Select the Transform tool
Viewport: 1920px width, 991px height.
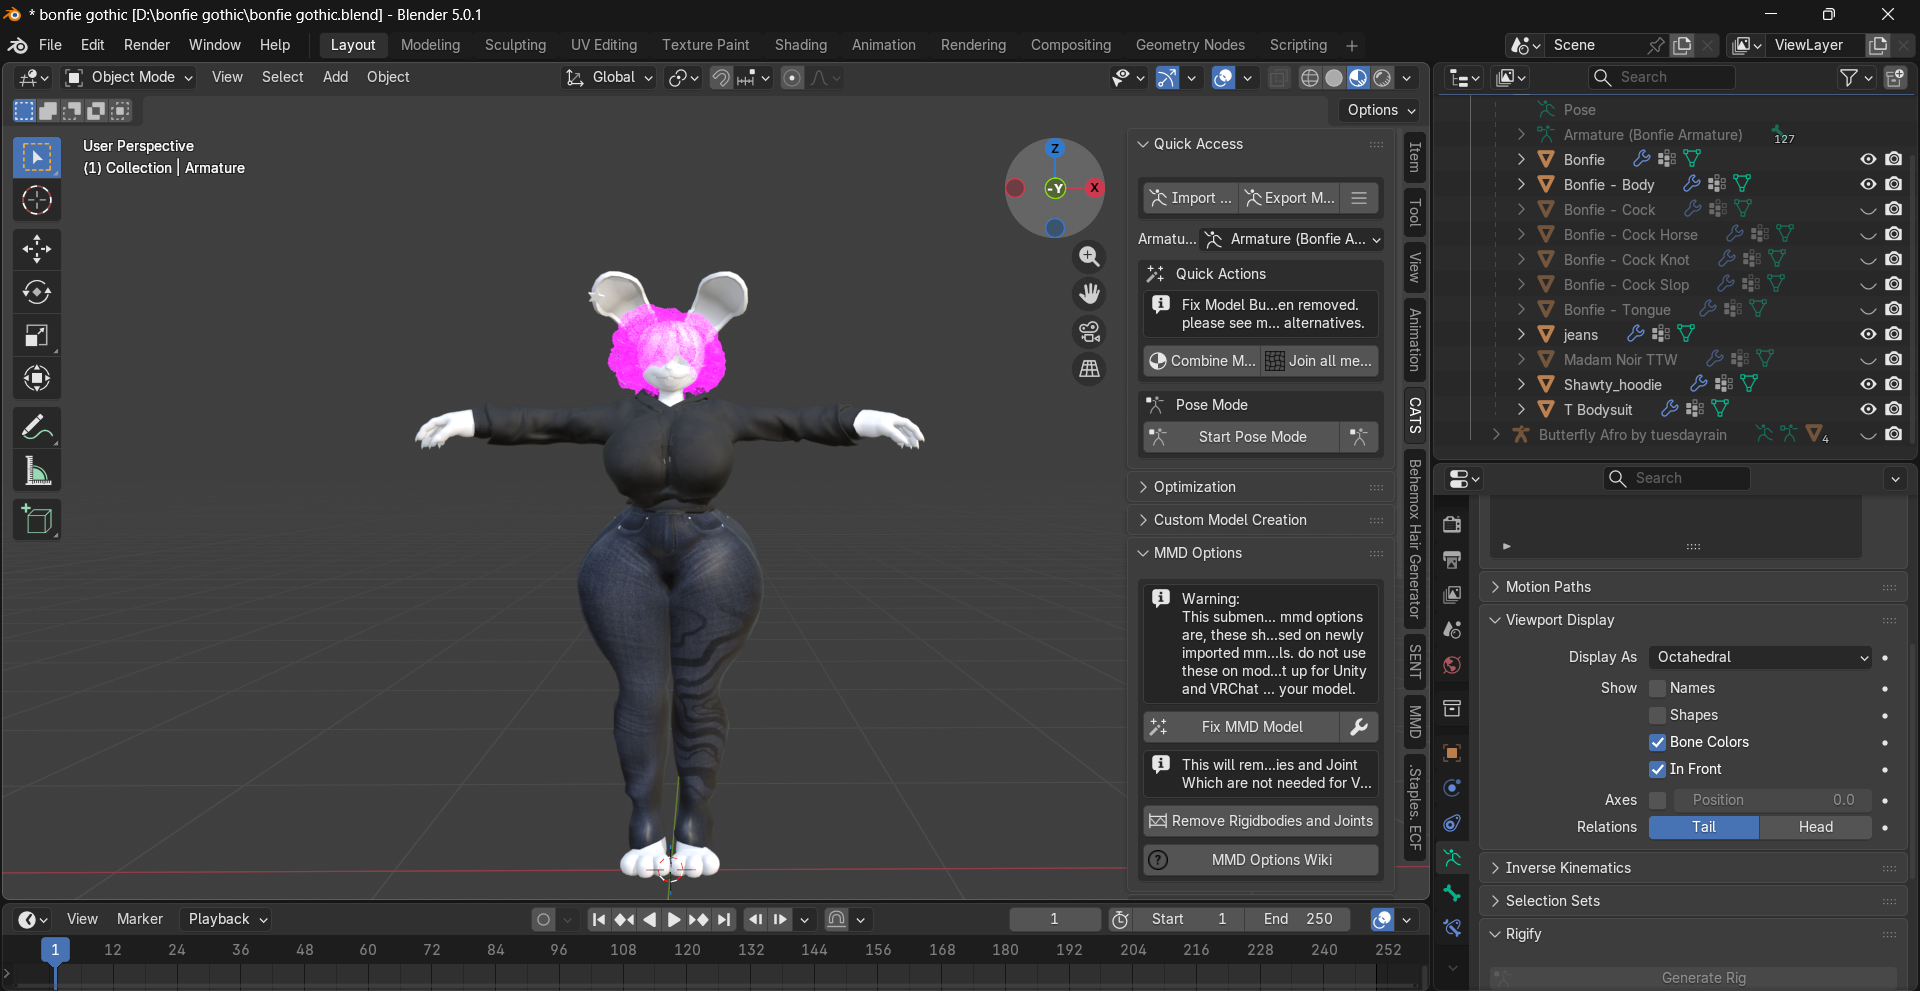coord(37,378)
